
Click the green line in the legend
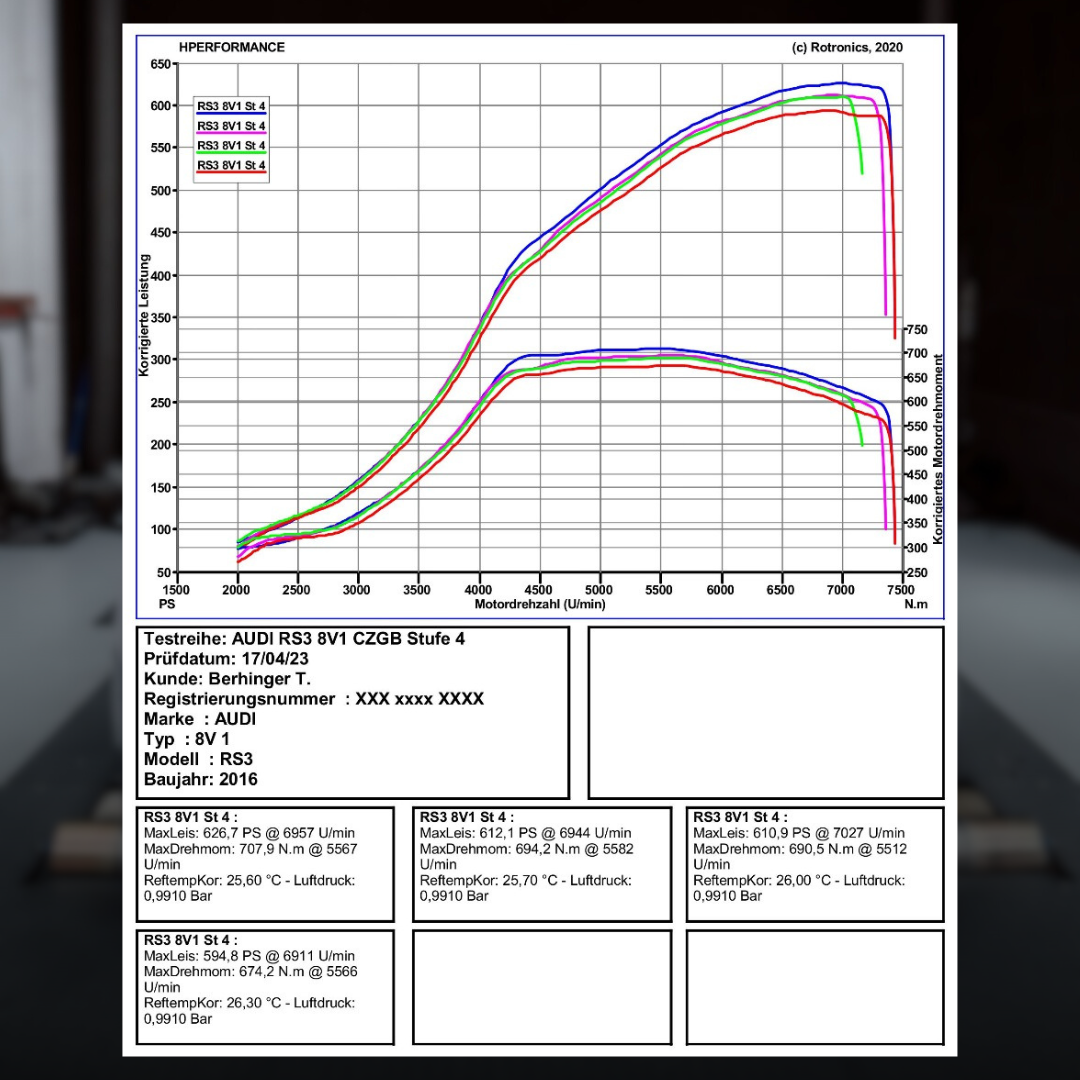231,153
